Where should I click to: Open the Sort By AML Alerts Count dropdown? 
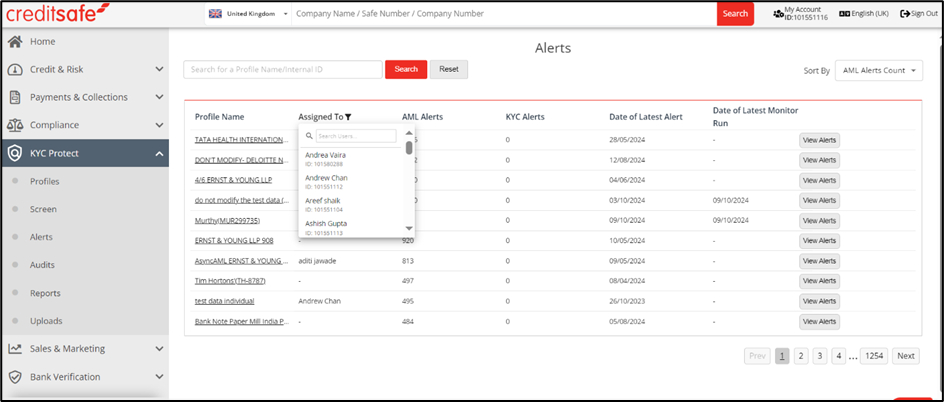pyautogui.click(x=878, y=70)
